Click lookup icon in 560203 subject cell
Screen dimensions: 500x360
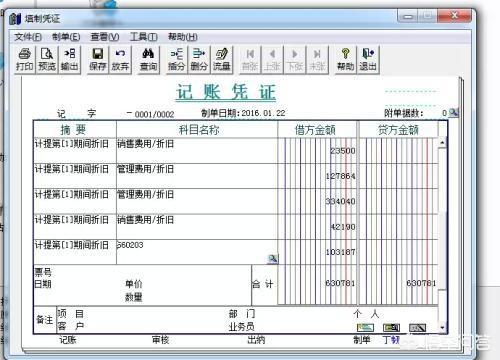pos(273,259)
